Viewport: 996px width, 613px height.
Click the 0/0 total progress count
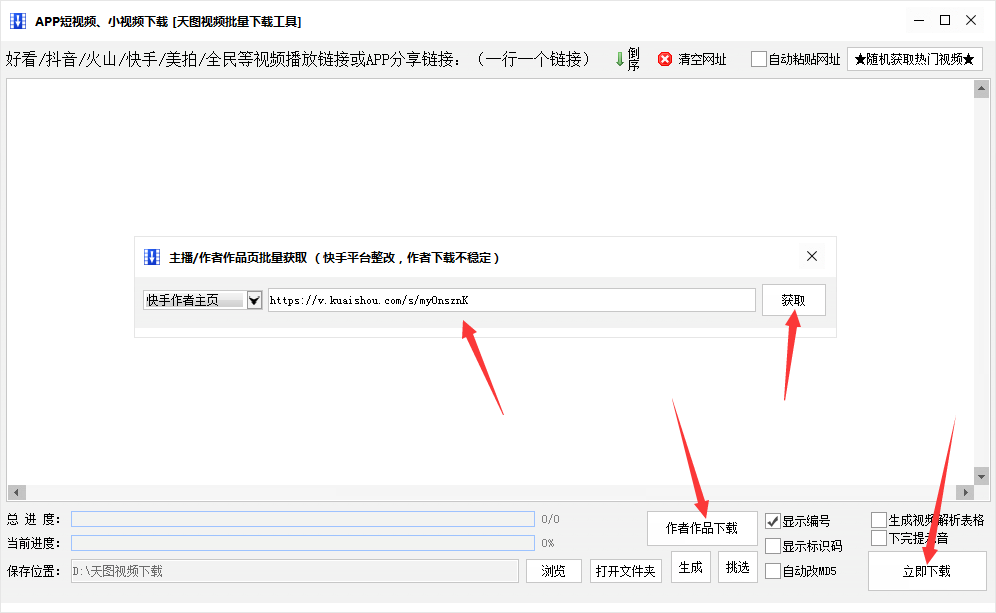[x=550, y=519]
